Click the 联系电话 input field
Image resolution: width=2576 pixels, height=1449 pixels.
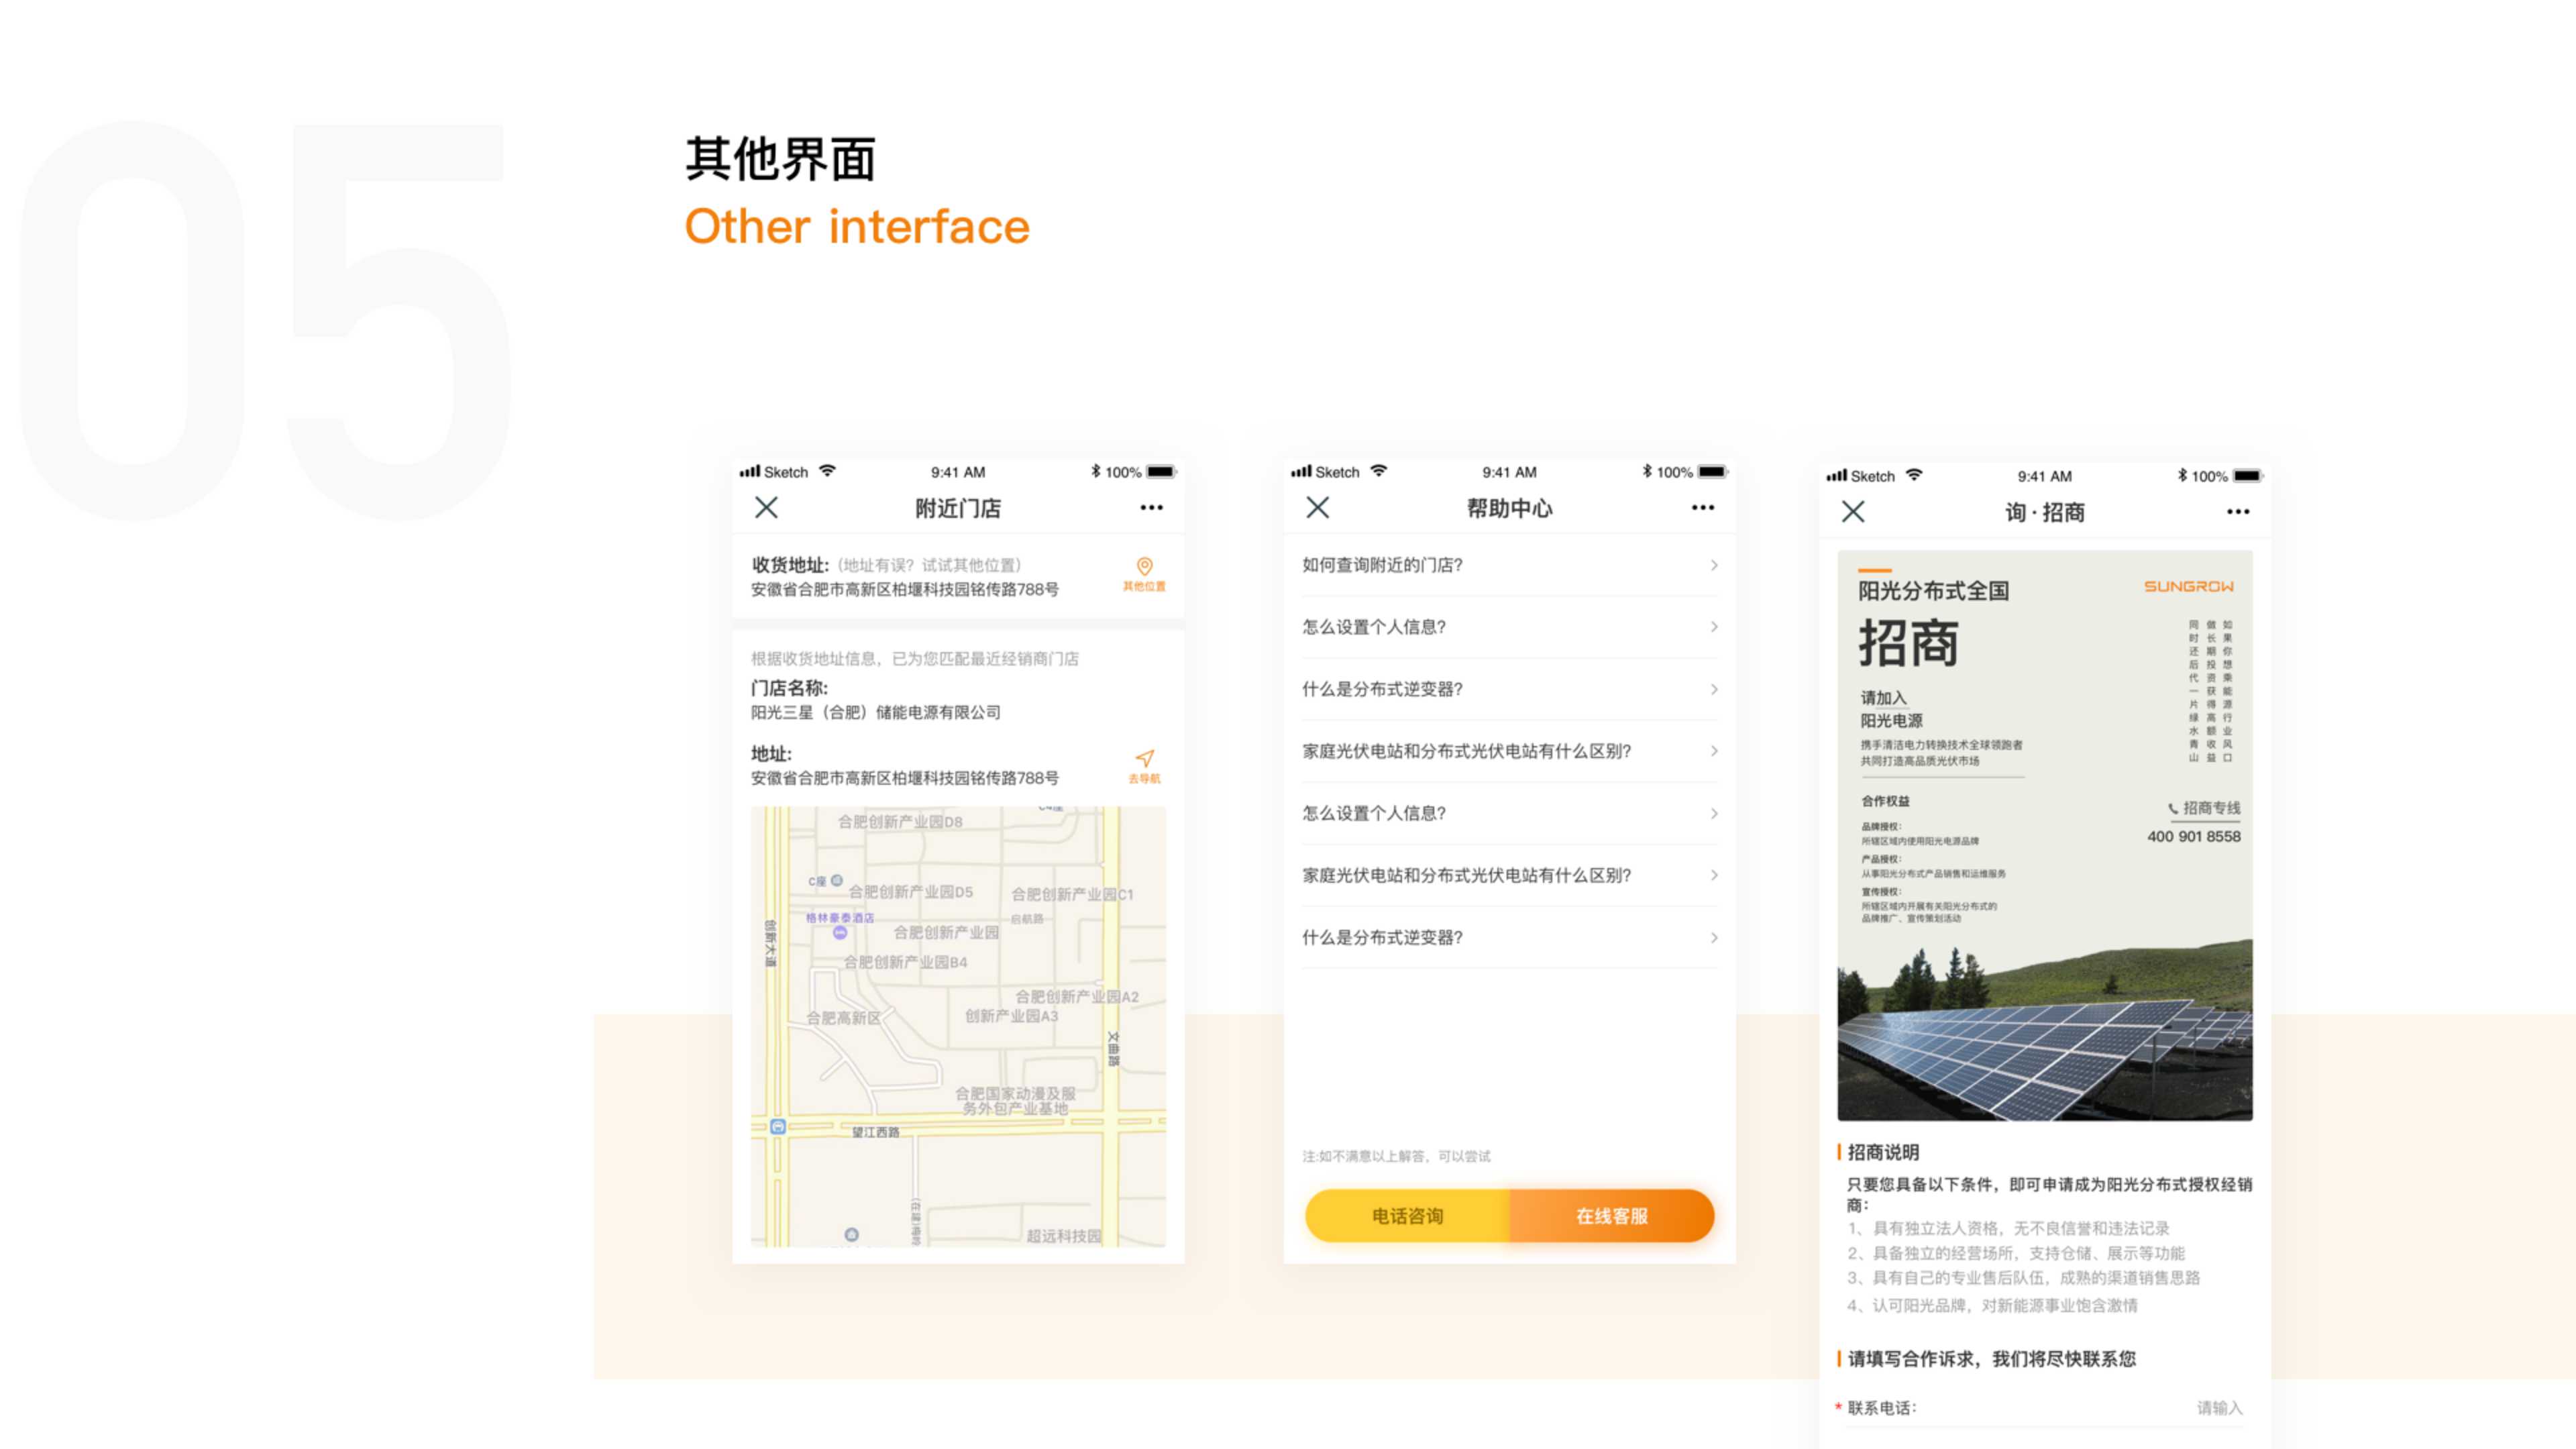coord(2044,1408)
